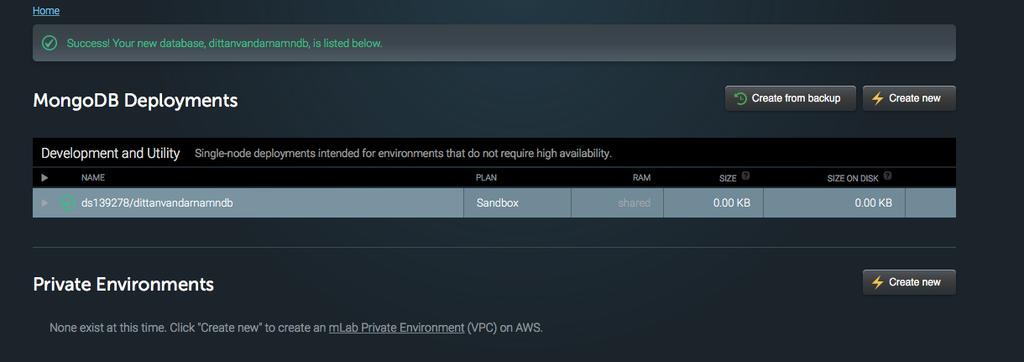1024x362 pixels.
Task: Click the green success checkmark icon
Action: click(49, 43)
